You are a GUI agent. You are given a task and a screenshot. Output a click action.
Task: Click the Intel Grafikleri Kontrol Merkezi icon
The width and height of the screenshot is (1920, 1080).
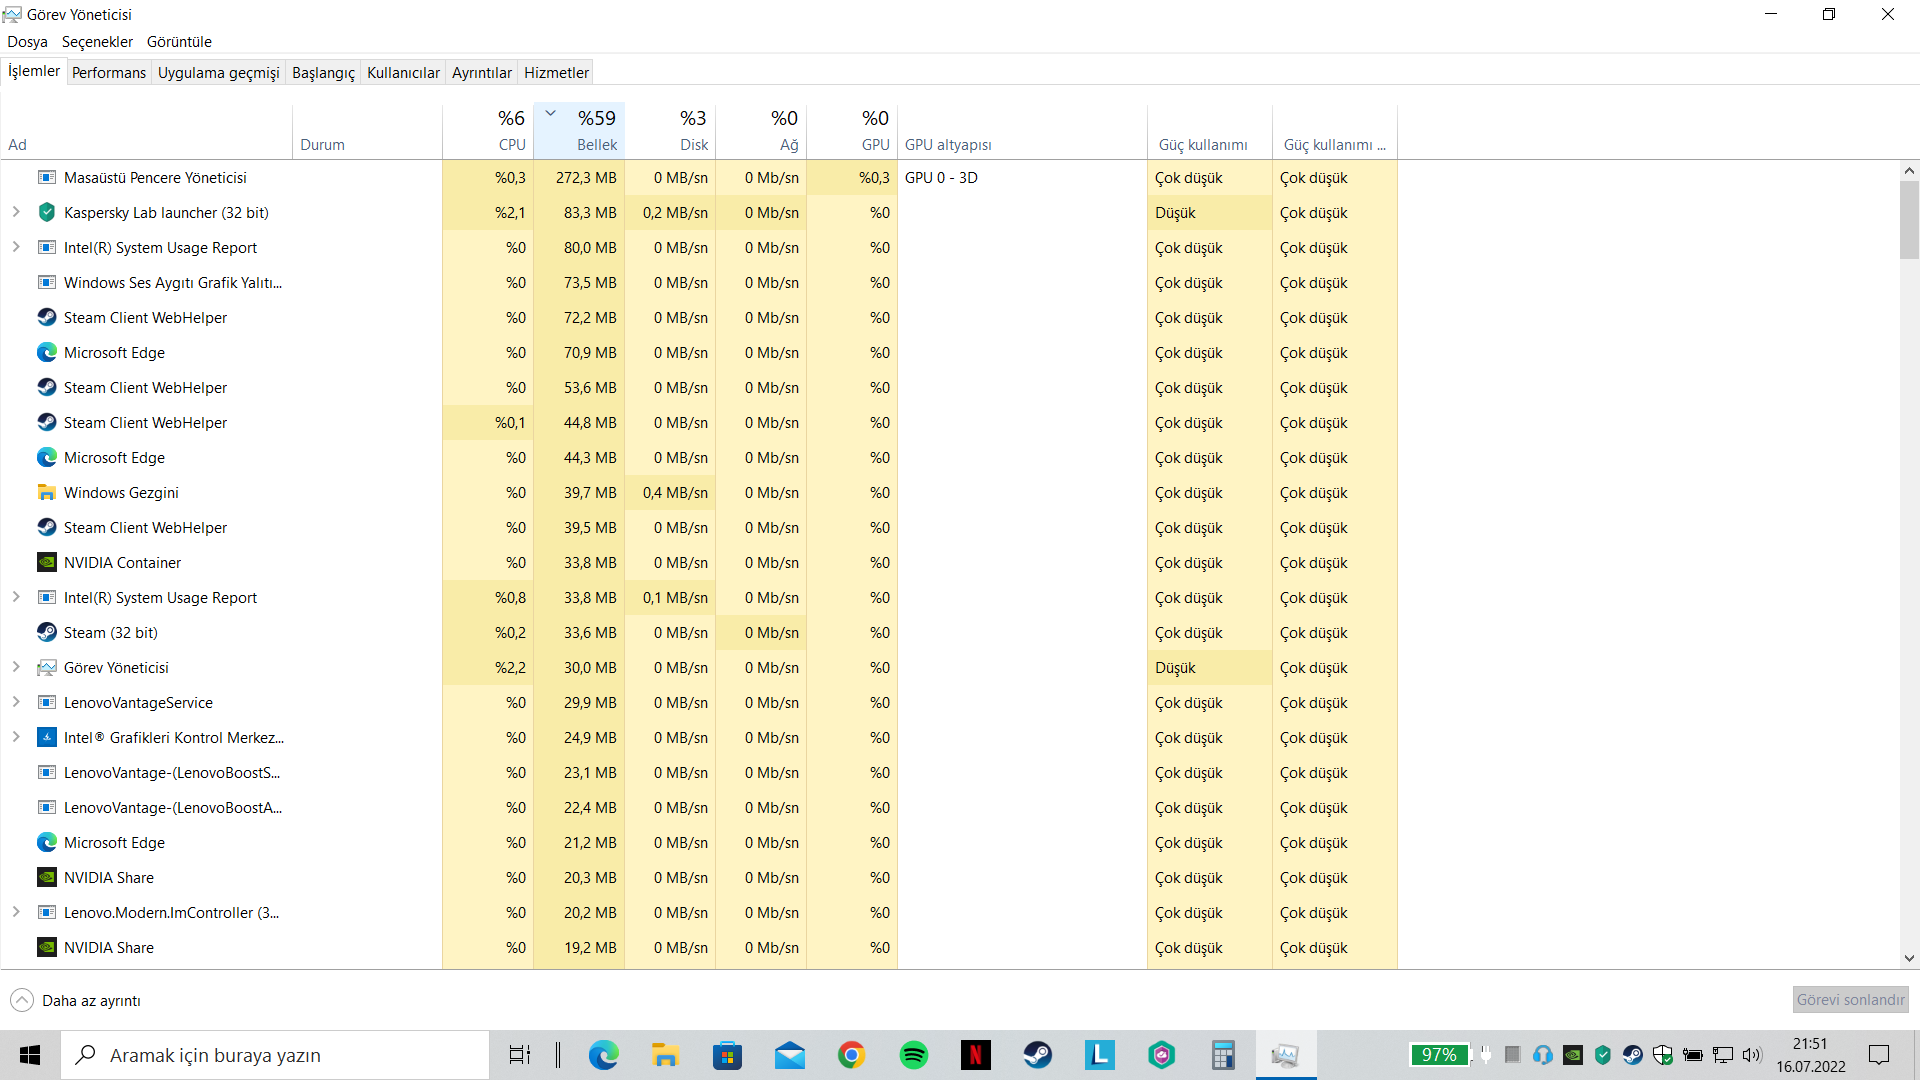click(47, 737)
